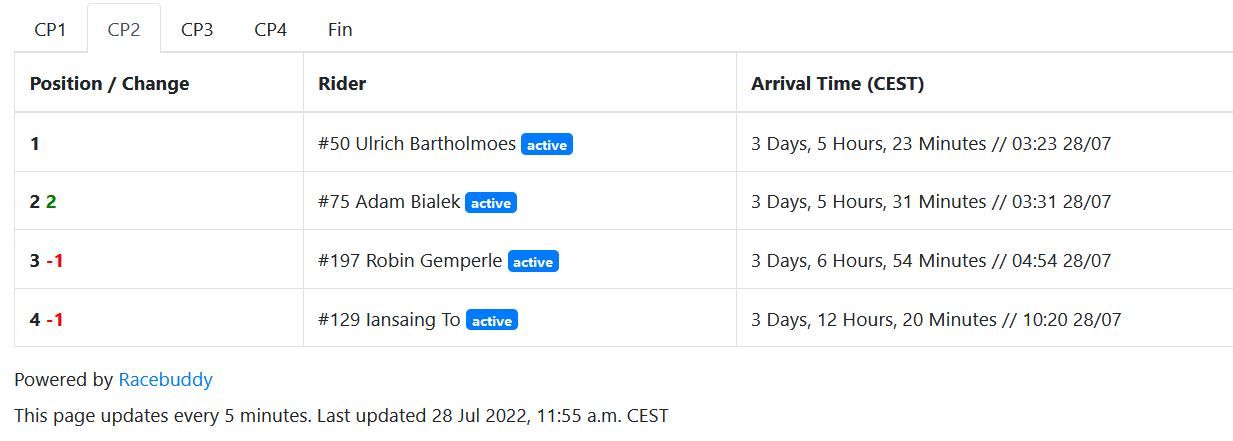Click active badge next to Ulrich Bartholmoes

click(x=547, y=145)
